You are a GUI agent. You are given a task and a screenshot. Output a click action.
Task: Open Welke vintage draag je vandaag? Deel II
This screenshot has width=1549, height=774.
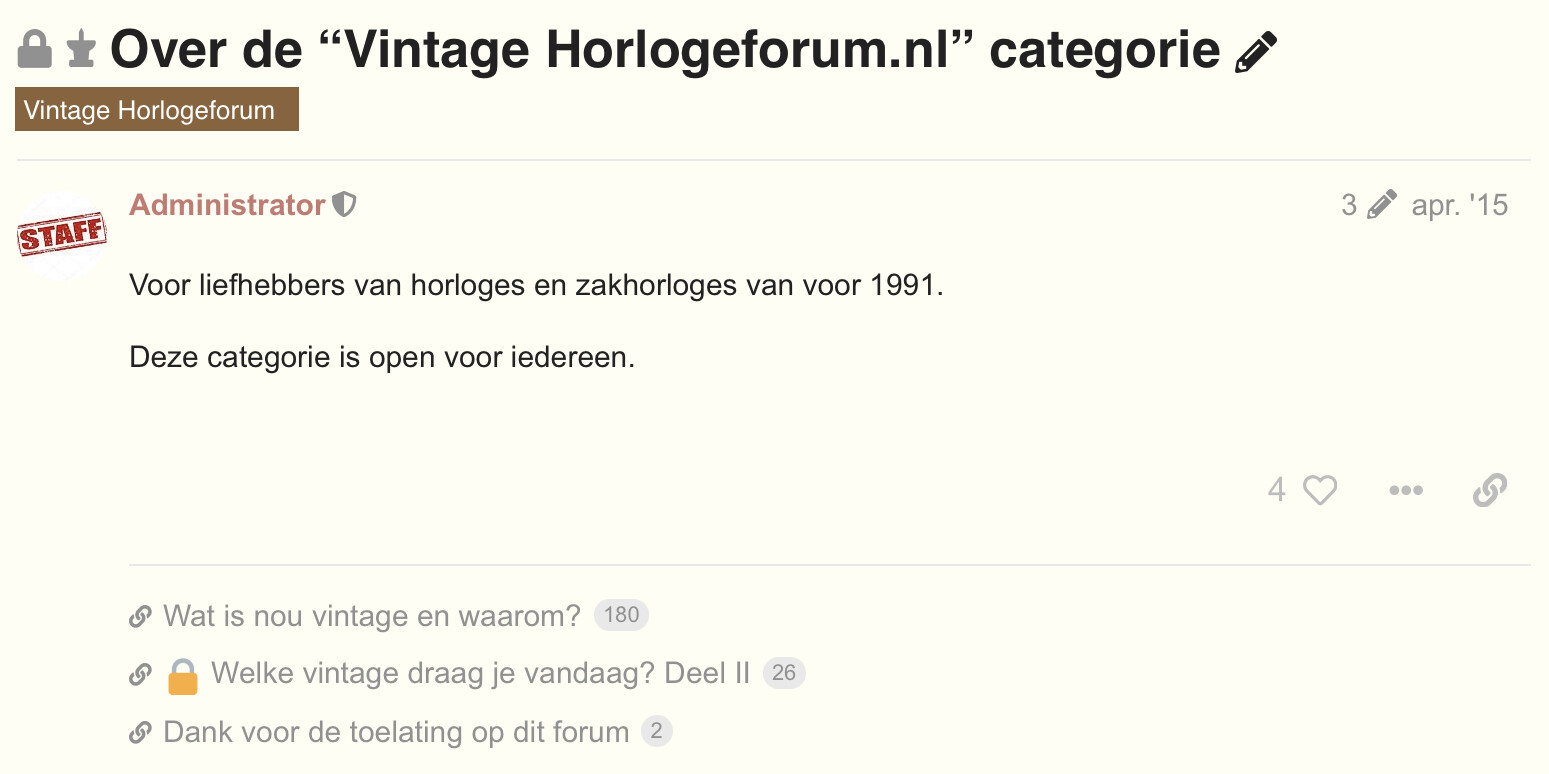point(480,674)
